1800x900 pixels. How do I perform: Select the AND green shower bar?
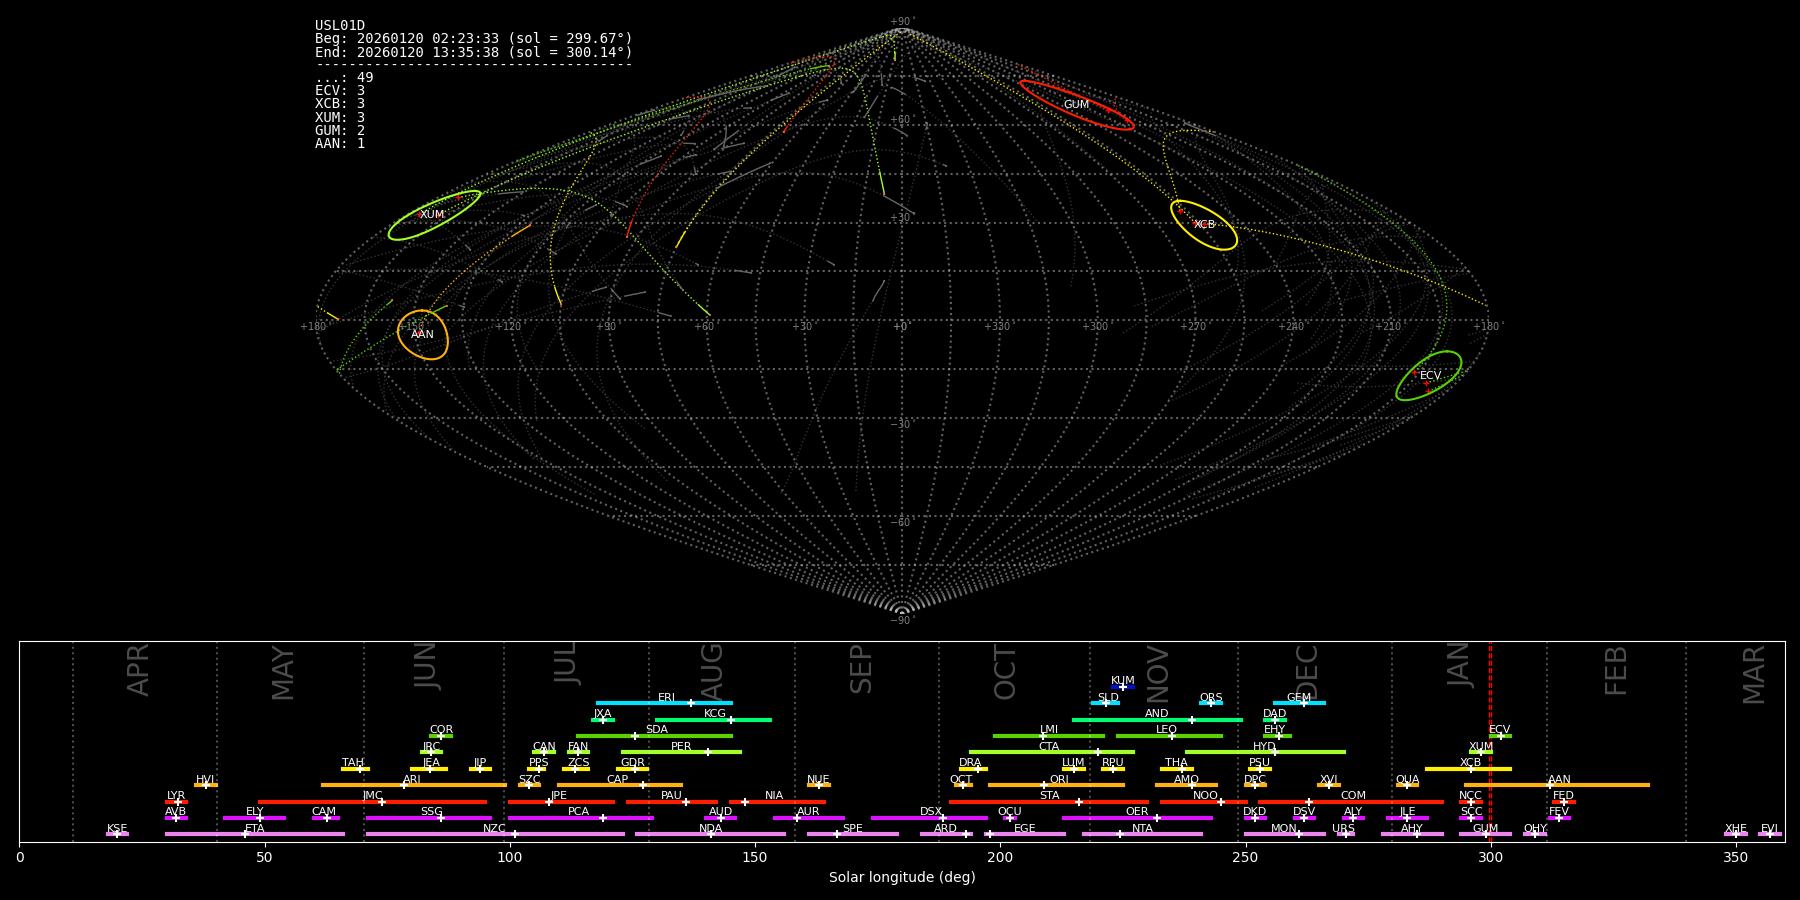pos(1157,719)
